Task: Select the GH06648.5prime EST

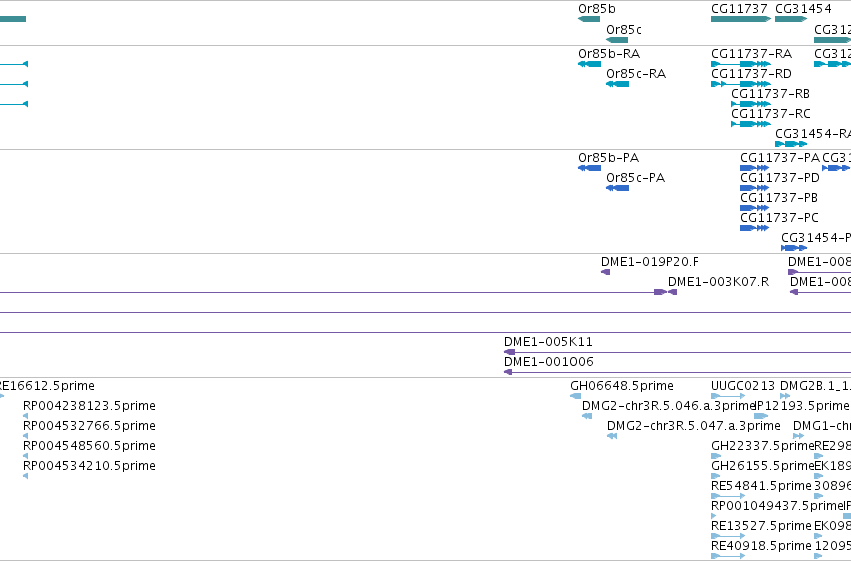Action: [575, 396]
